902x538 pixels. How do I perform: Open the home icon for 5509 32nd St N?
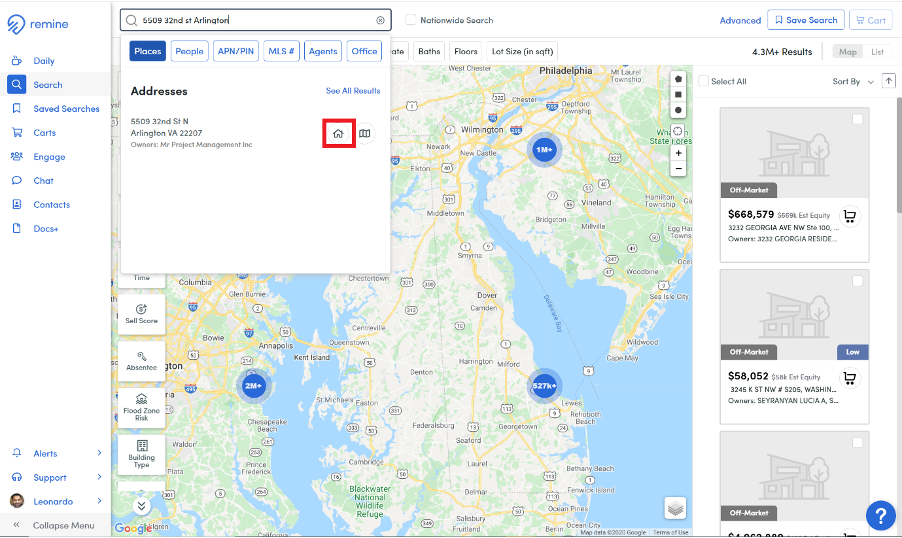(x=338, y=133)
